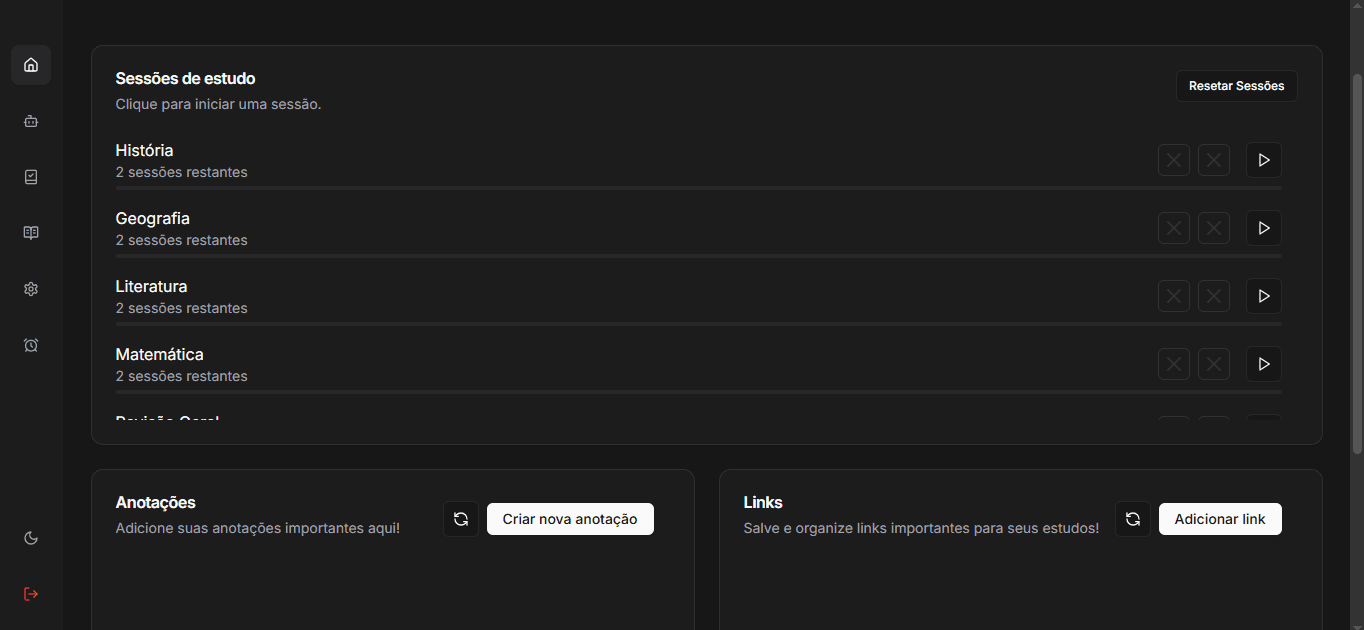Click second X box in Geografia row
1364x630 pixels.
click(1214, 228)
